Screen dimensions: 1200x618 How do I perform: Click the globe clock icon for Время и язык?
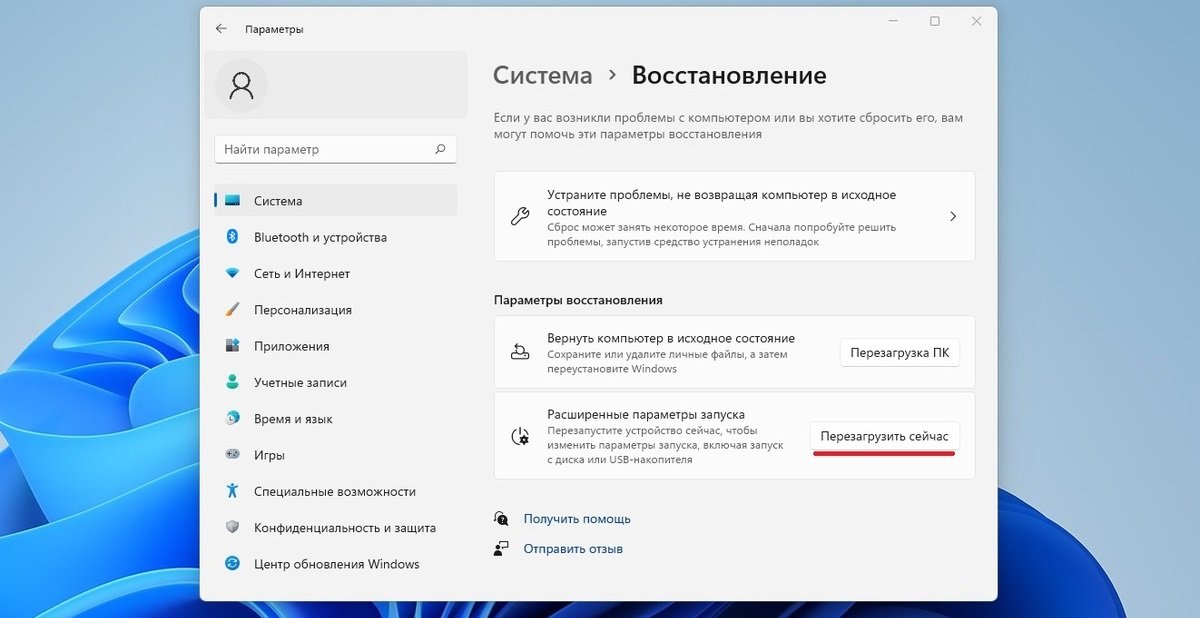point(233,419)
